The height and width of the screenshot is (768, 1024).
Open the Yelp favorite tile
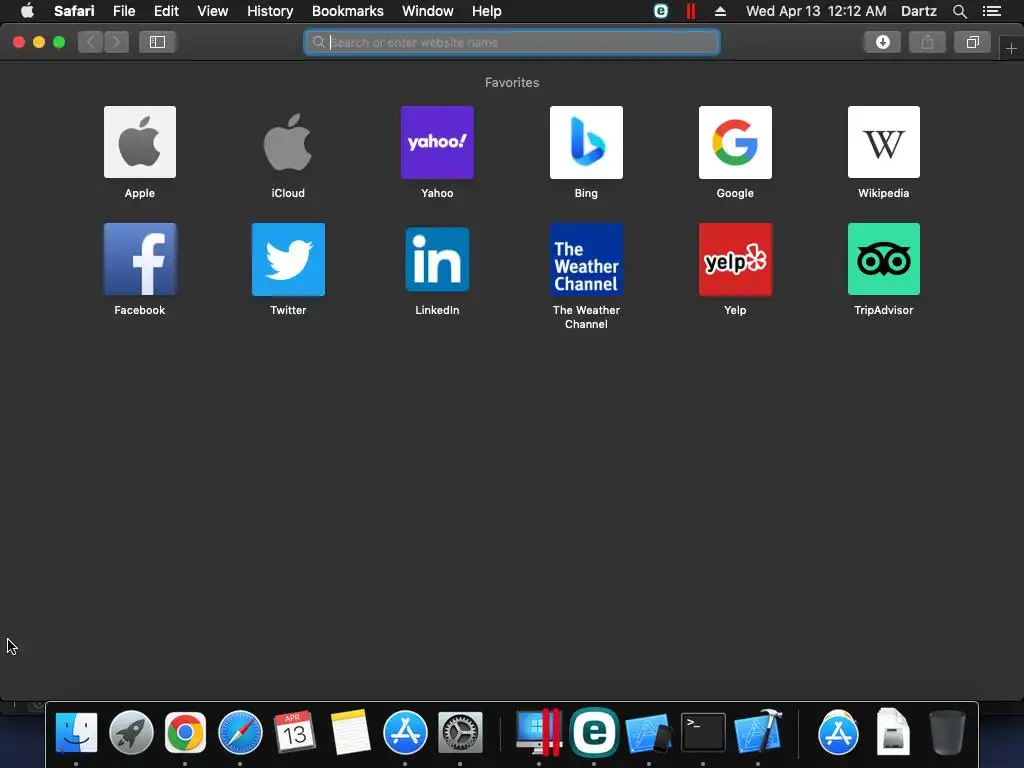coord(735,259)
